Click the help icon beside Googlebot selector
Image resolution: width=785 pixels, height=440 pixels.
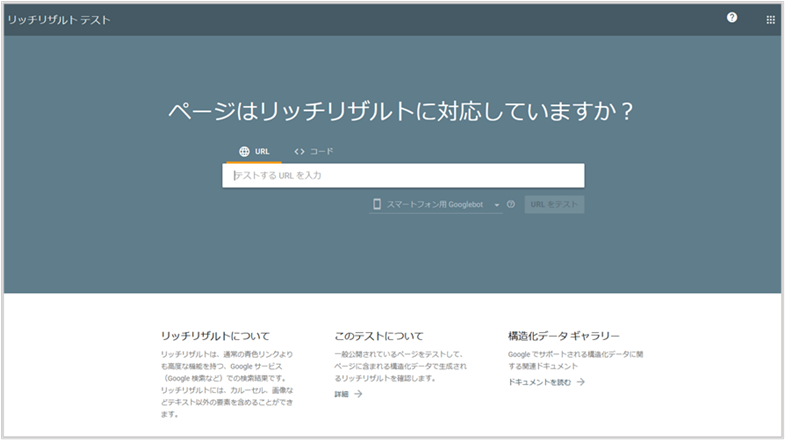(x=511, y=204)
